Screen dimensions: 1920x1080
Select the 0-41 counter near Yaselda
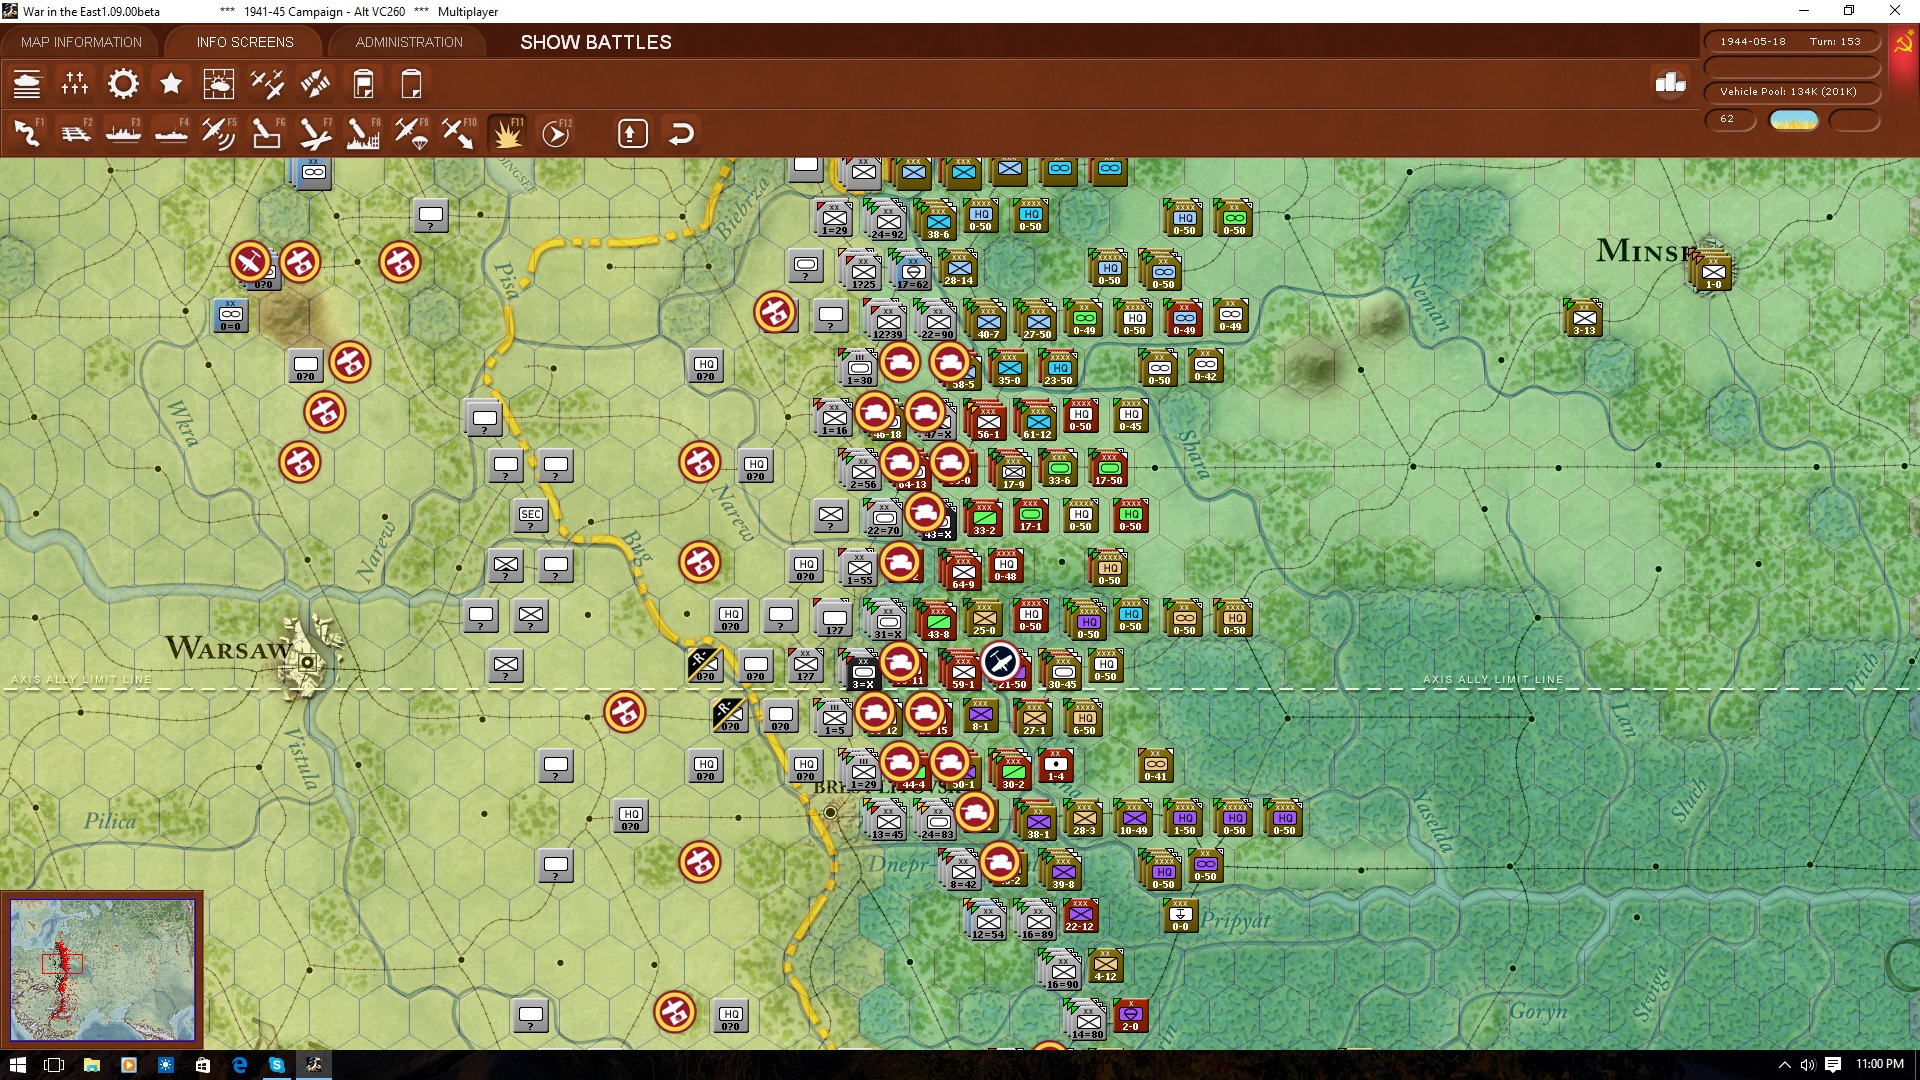point(1155,766)
